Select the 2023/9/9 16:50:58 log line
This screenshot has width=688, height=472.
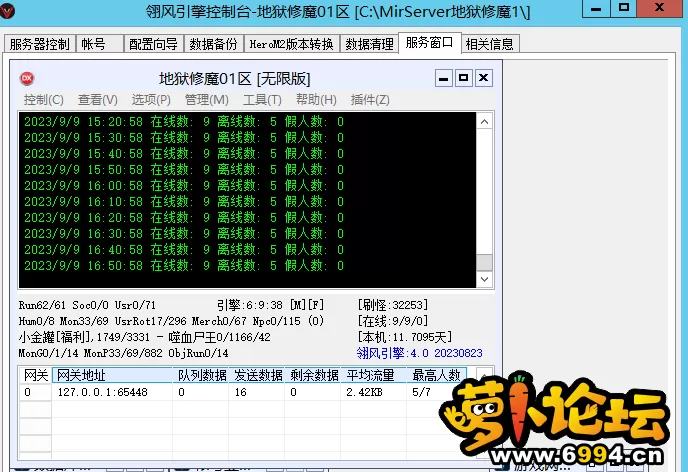point(183,265)
